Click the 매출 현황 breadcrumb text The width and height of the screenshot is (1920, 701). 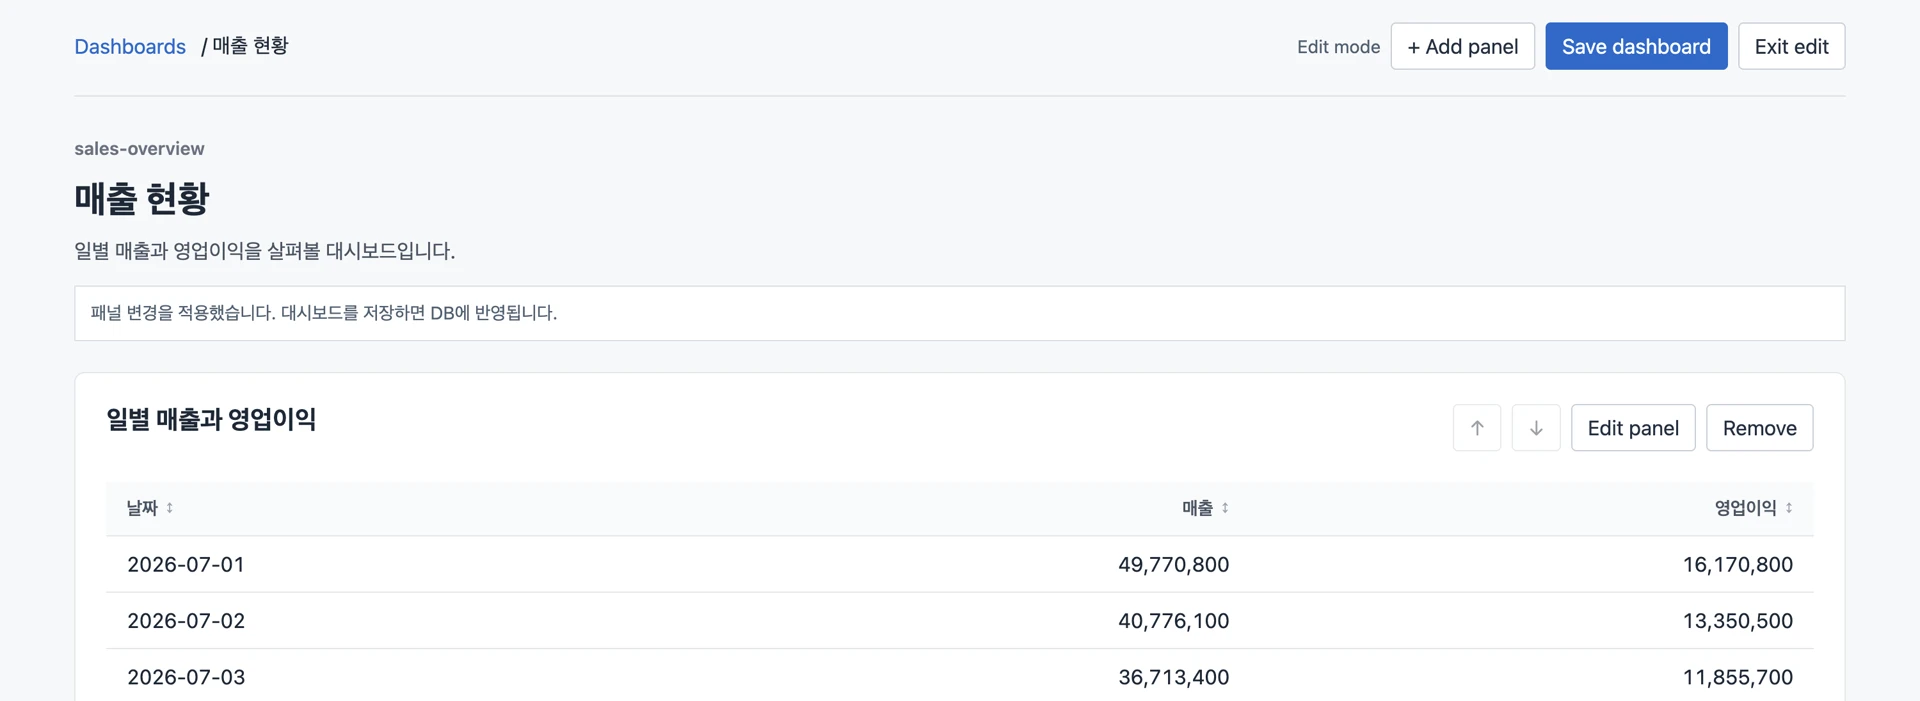pyautogui.click(x=250, y=46)
